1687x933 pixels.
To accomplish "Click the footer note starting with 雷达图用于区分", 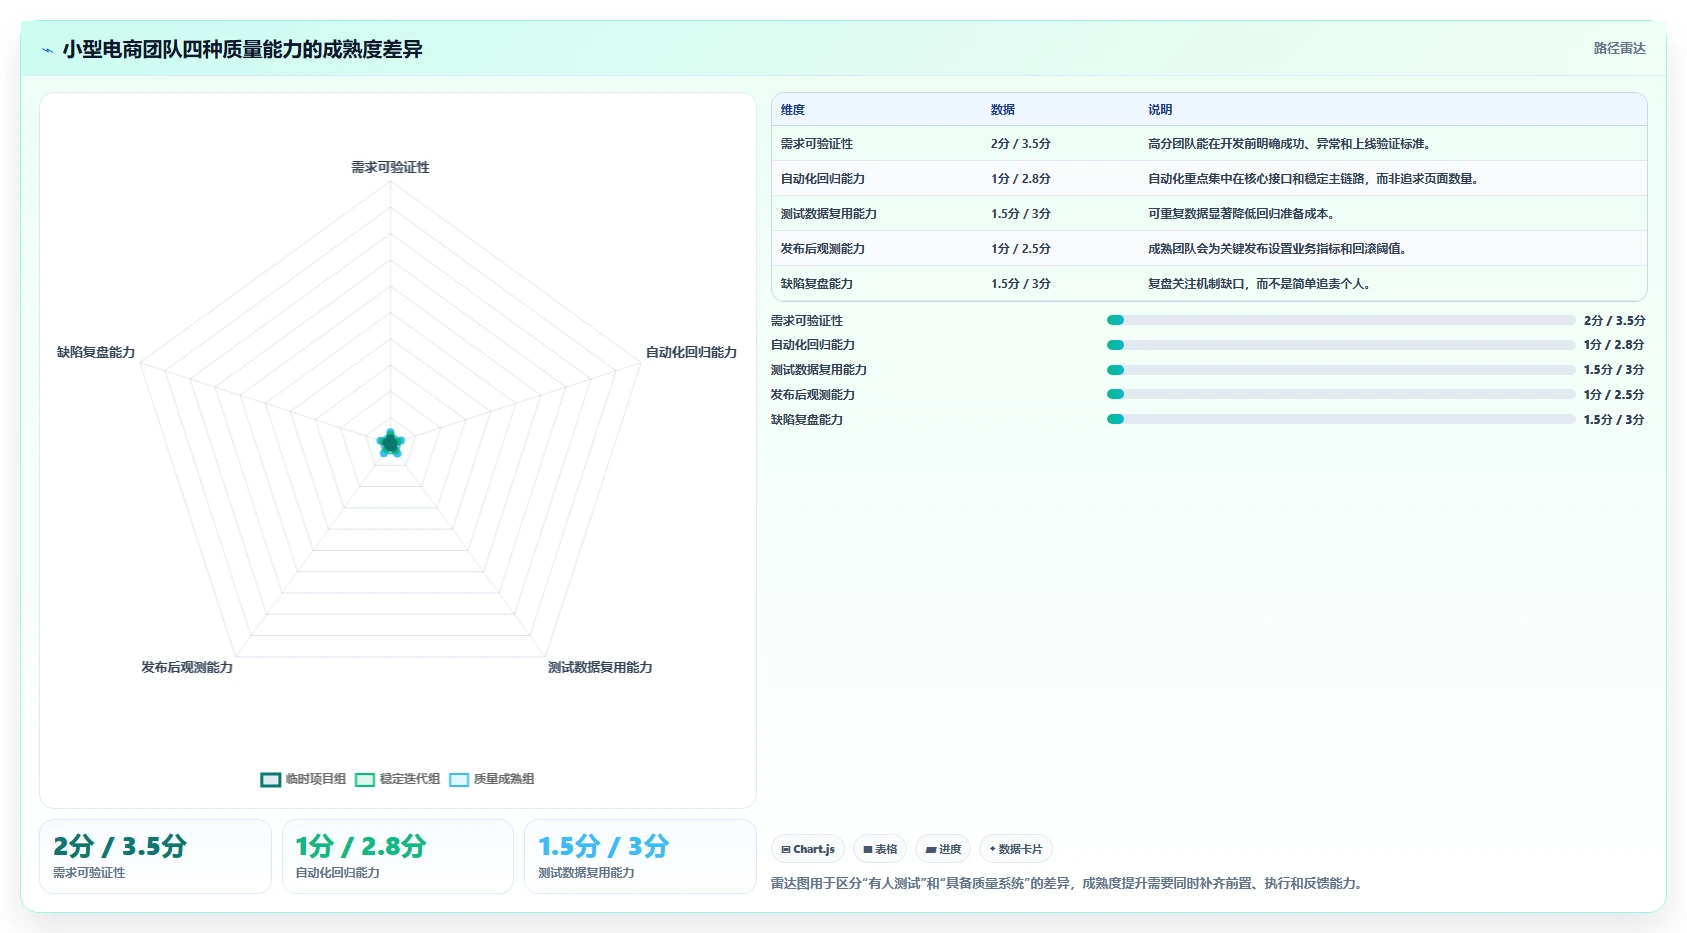I will click(x=1069, y=884).
